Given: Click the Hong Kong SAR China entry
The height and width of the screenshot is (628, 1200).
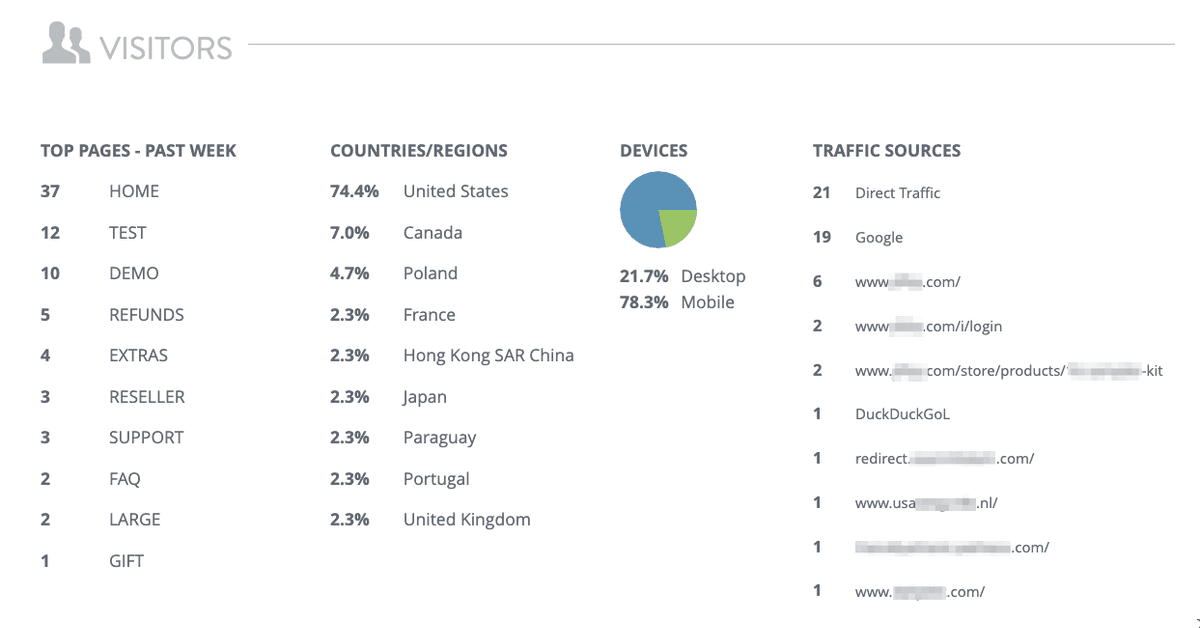Looking at the screenshot, I should pos(488,355).
